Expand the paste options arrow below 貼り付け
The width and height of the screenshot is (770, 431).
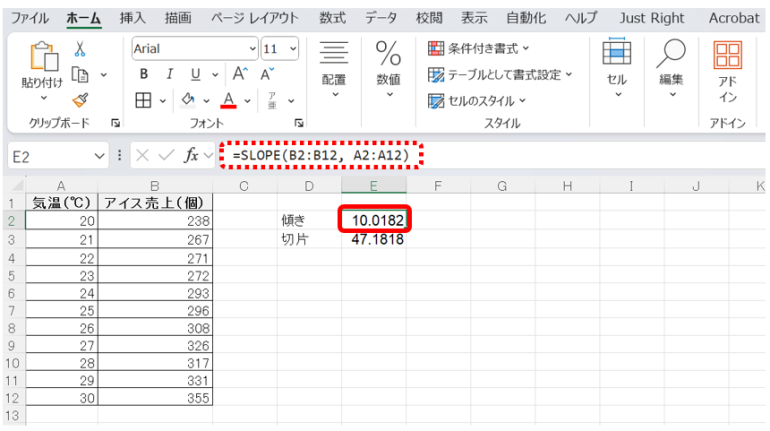44,98
